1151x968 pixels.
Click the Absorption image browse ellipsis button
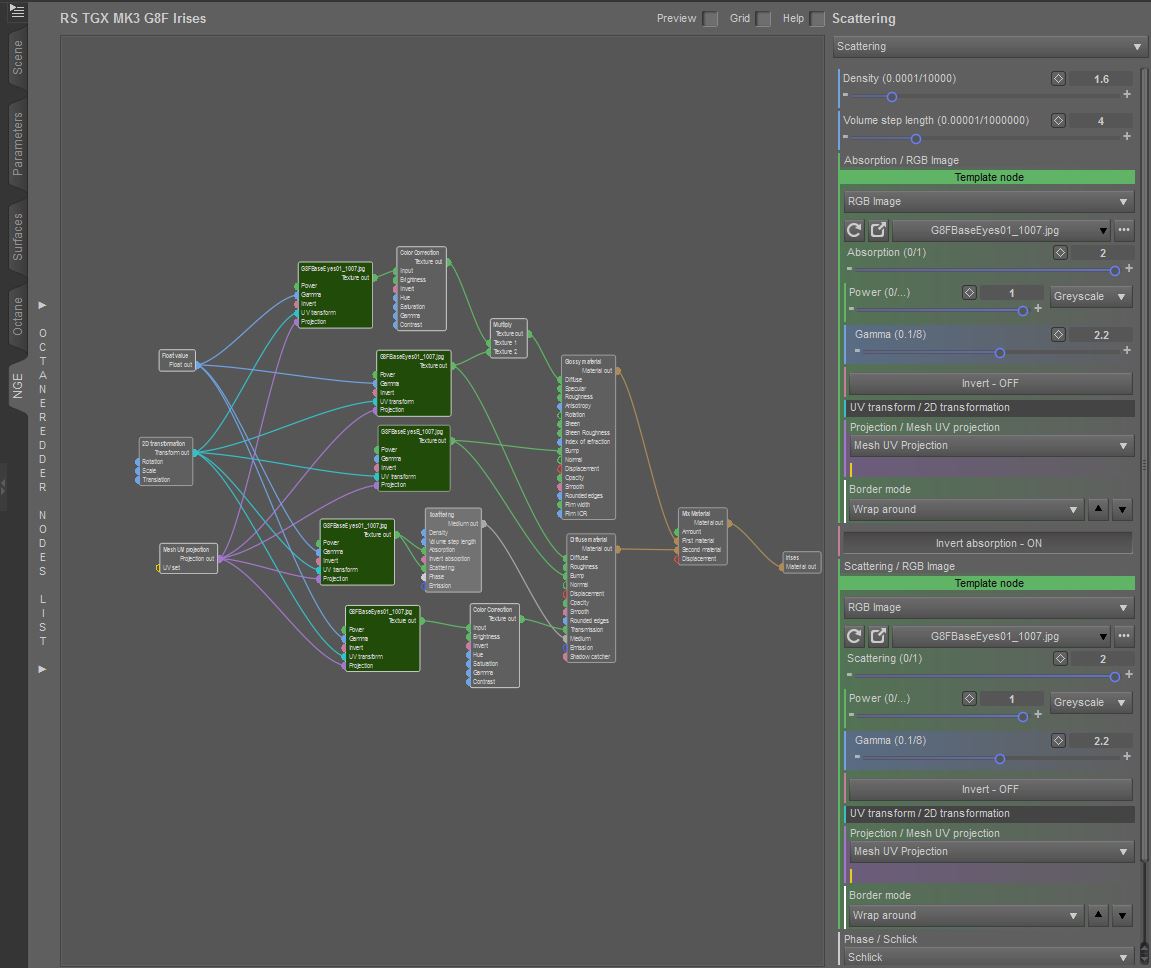[1124, 230]
